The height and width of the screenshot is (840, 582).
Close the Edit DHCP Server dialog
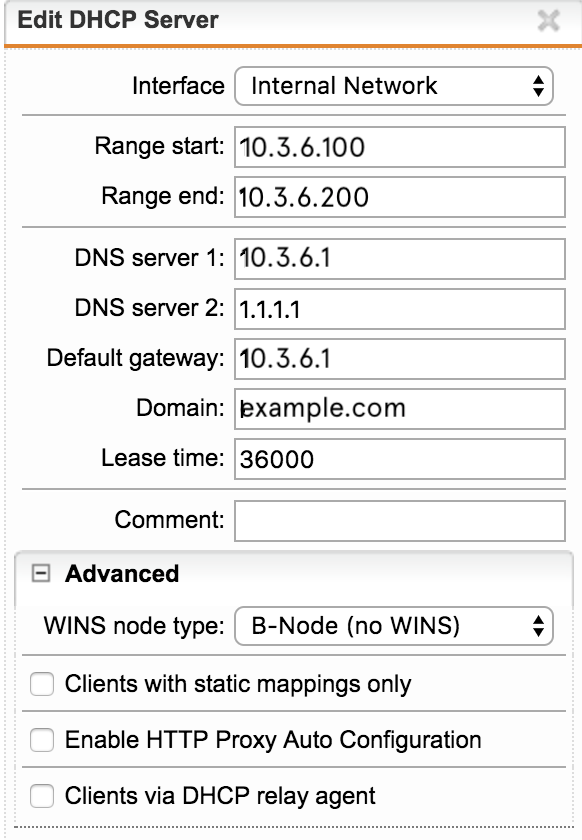[548, 21]
